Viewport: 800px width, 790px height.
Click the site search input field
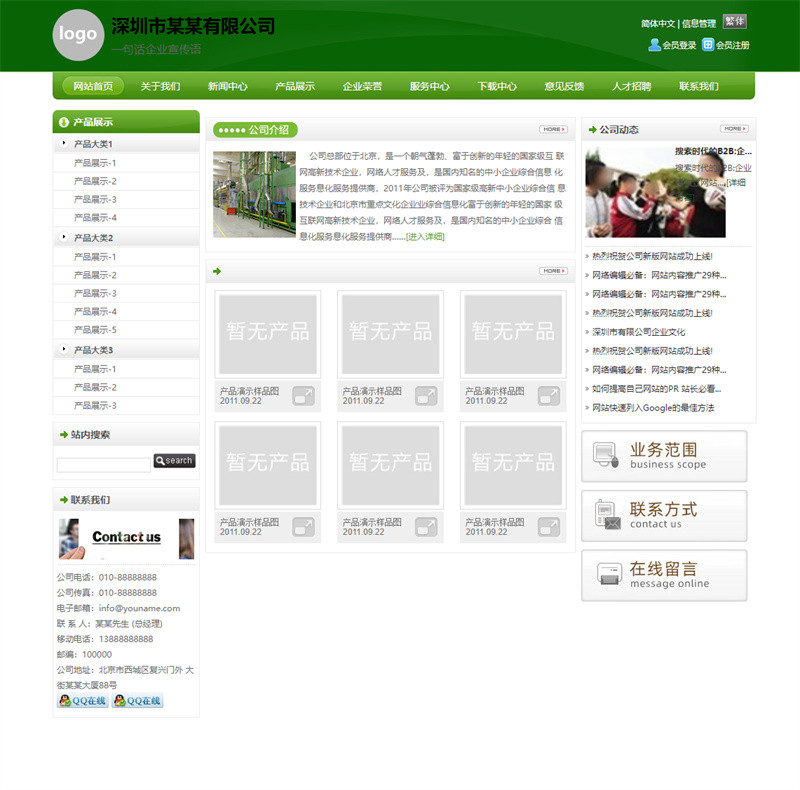coord(104,465)
